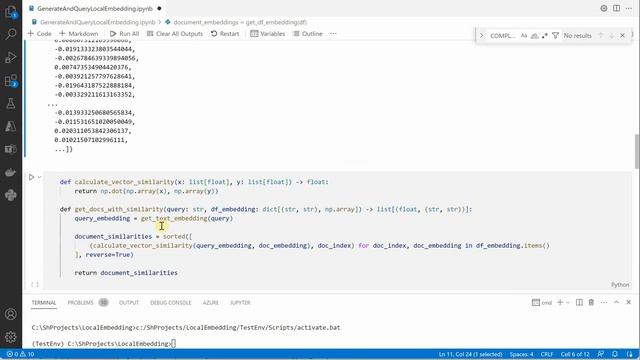Open new terminal profile dropdown arrow
The width and height of the screenshot is (640, 360).
568,302
